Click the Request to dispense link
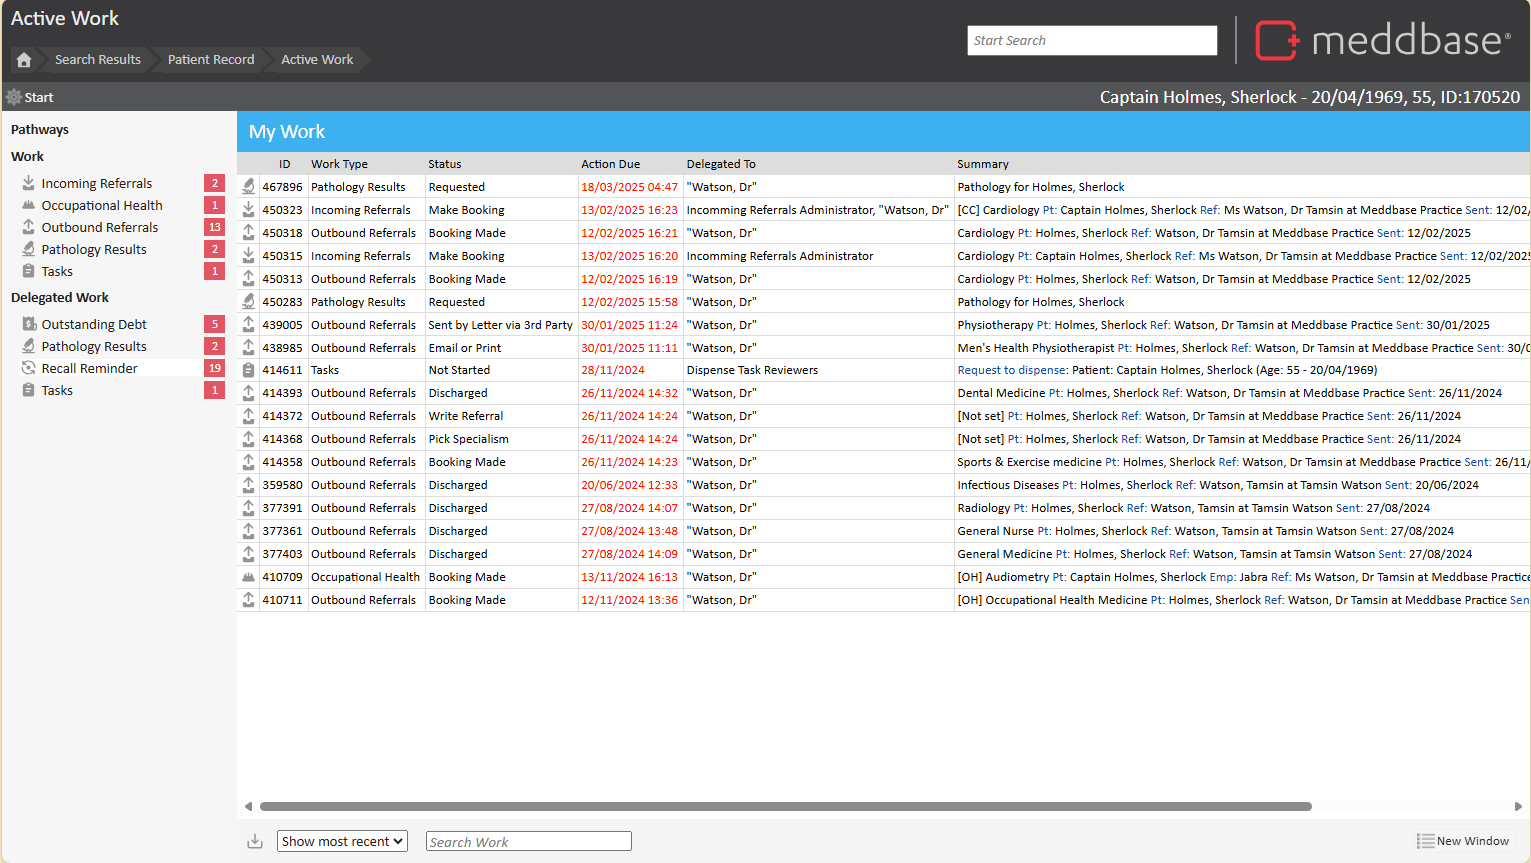The width and height of the screenshot is (1531, 863). point(1012,370)
